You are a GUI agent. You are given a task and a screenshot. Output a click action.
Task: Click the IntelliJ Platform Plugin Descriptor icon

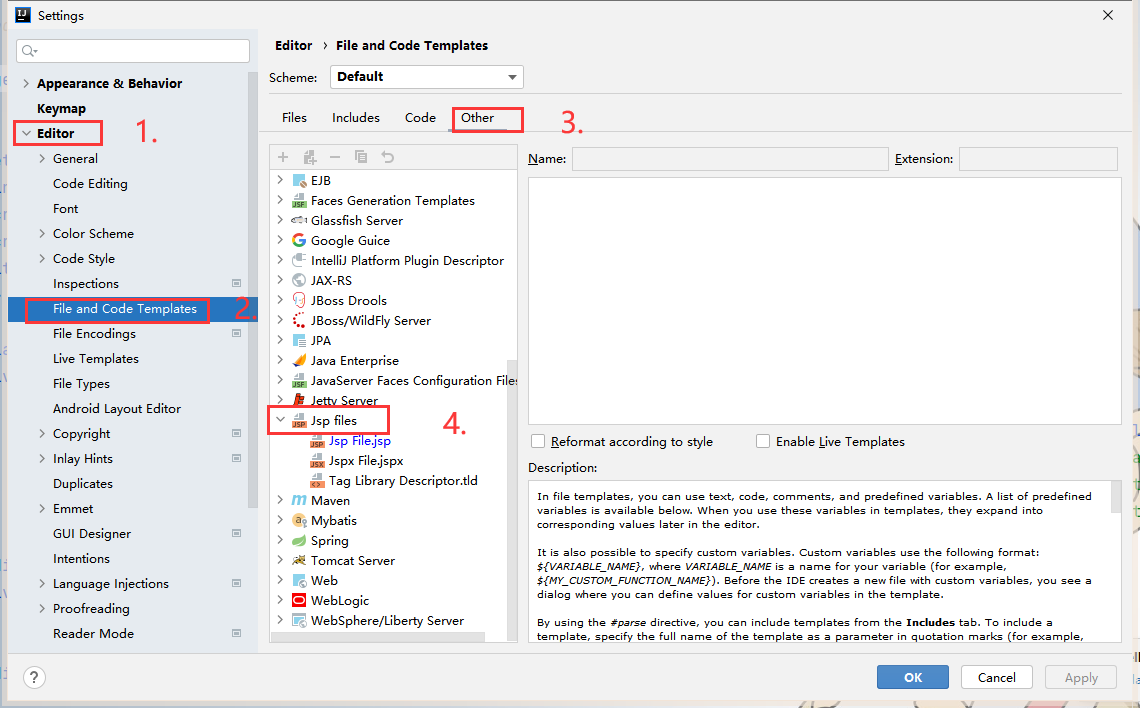[299, 260]
